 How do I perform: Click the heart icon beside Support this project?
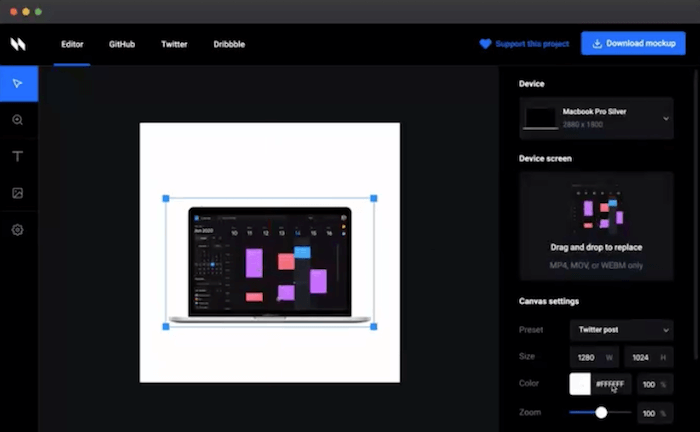(x=485, y=44)
